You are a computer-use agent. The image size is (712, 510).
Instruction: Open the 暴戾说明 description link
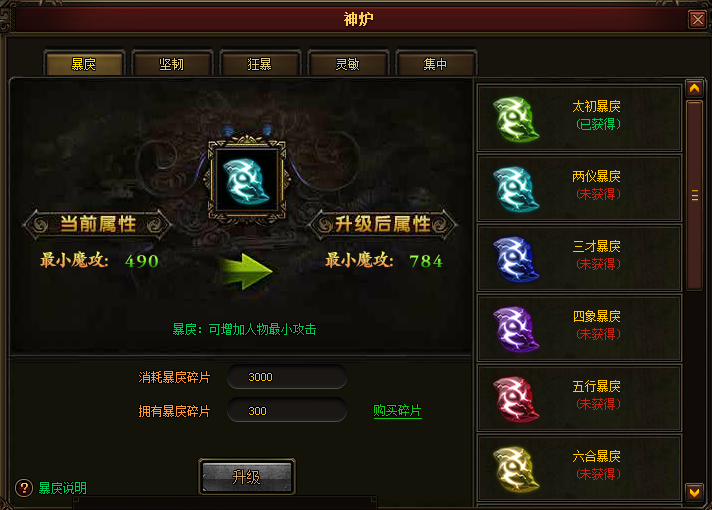click(63, 488)
